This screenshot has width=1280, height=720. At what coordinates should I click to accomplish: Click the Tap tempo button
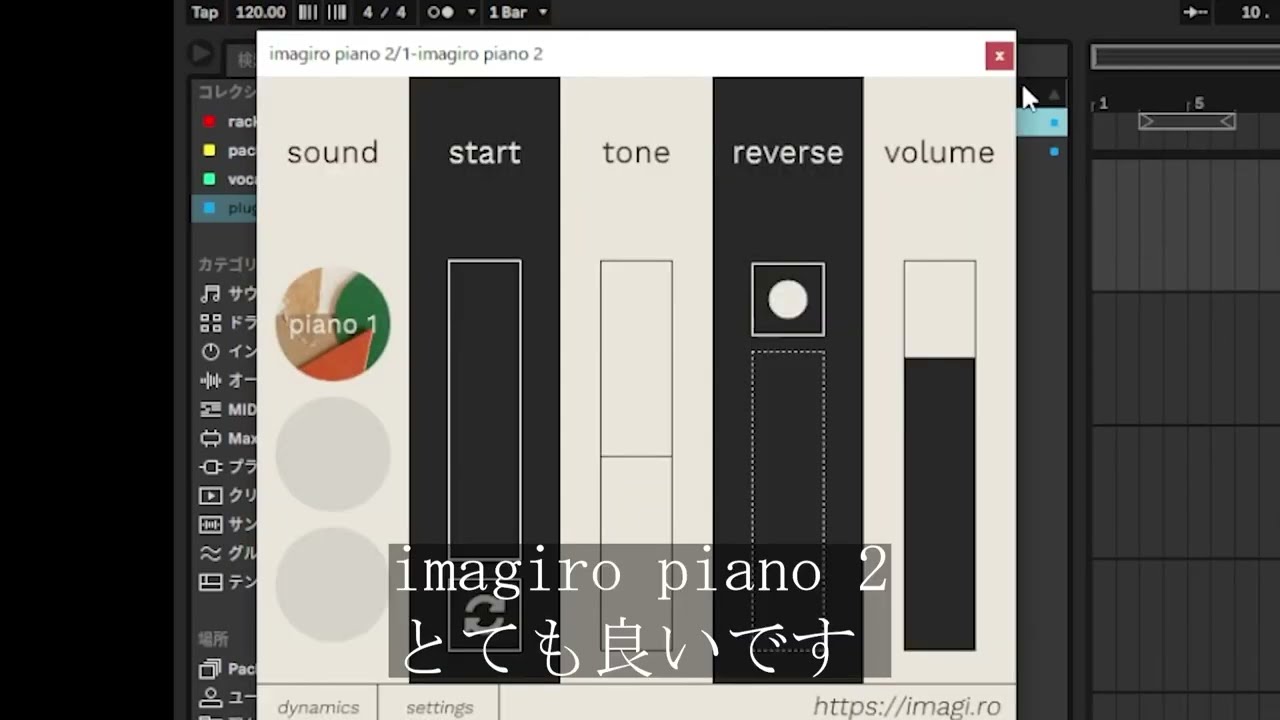coord(205,12)
